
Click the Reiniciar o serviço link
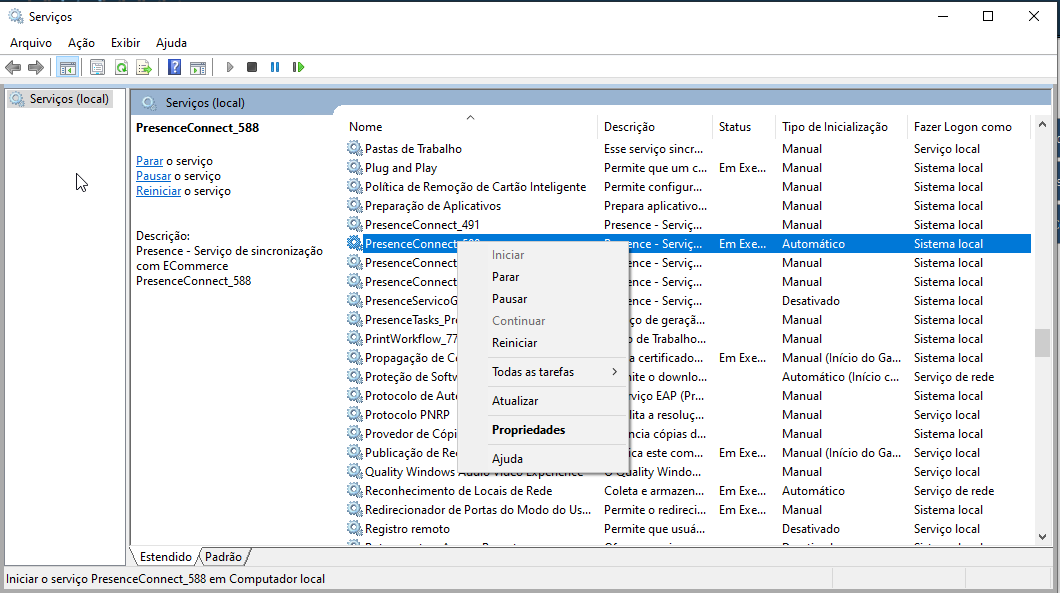point(158,191)
